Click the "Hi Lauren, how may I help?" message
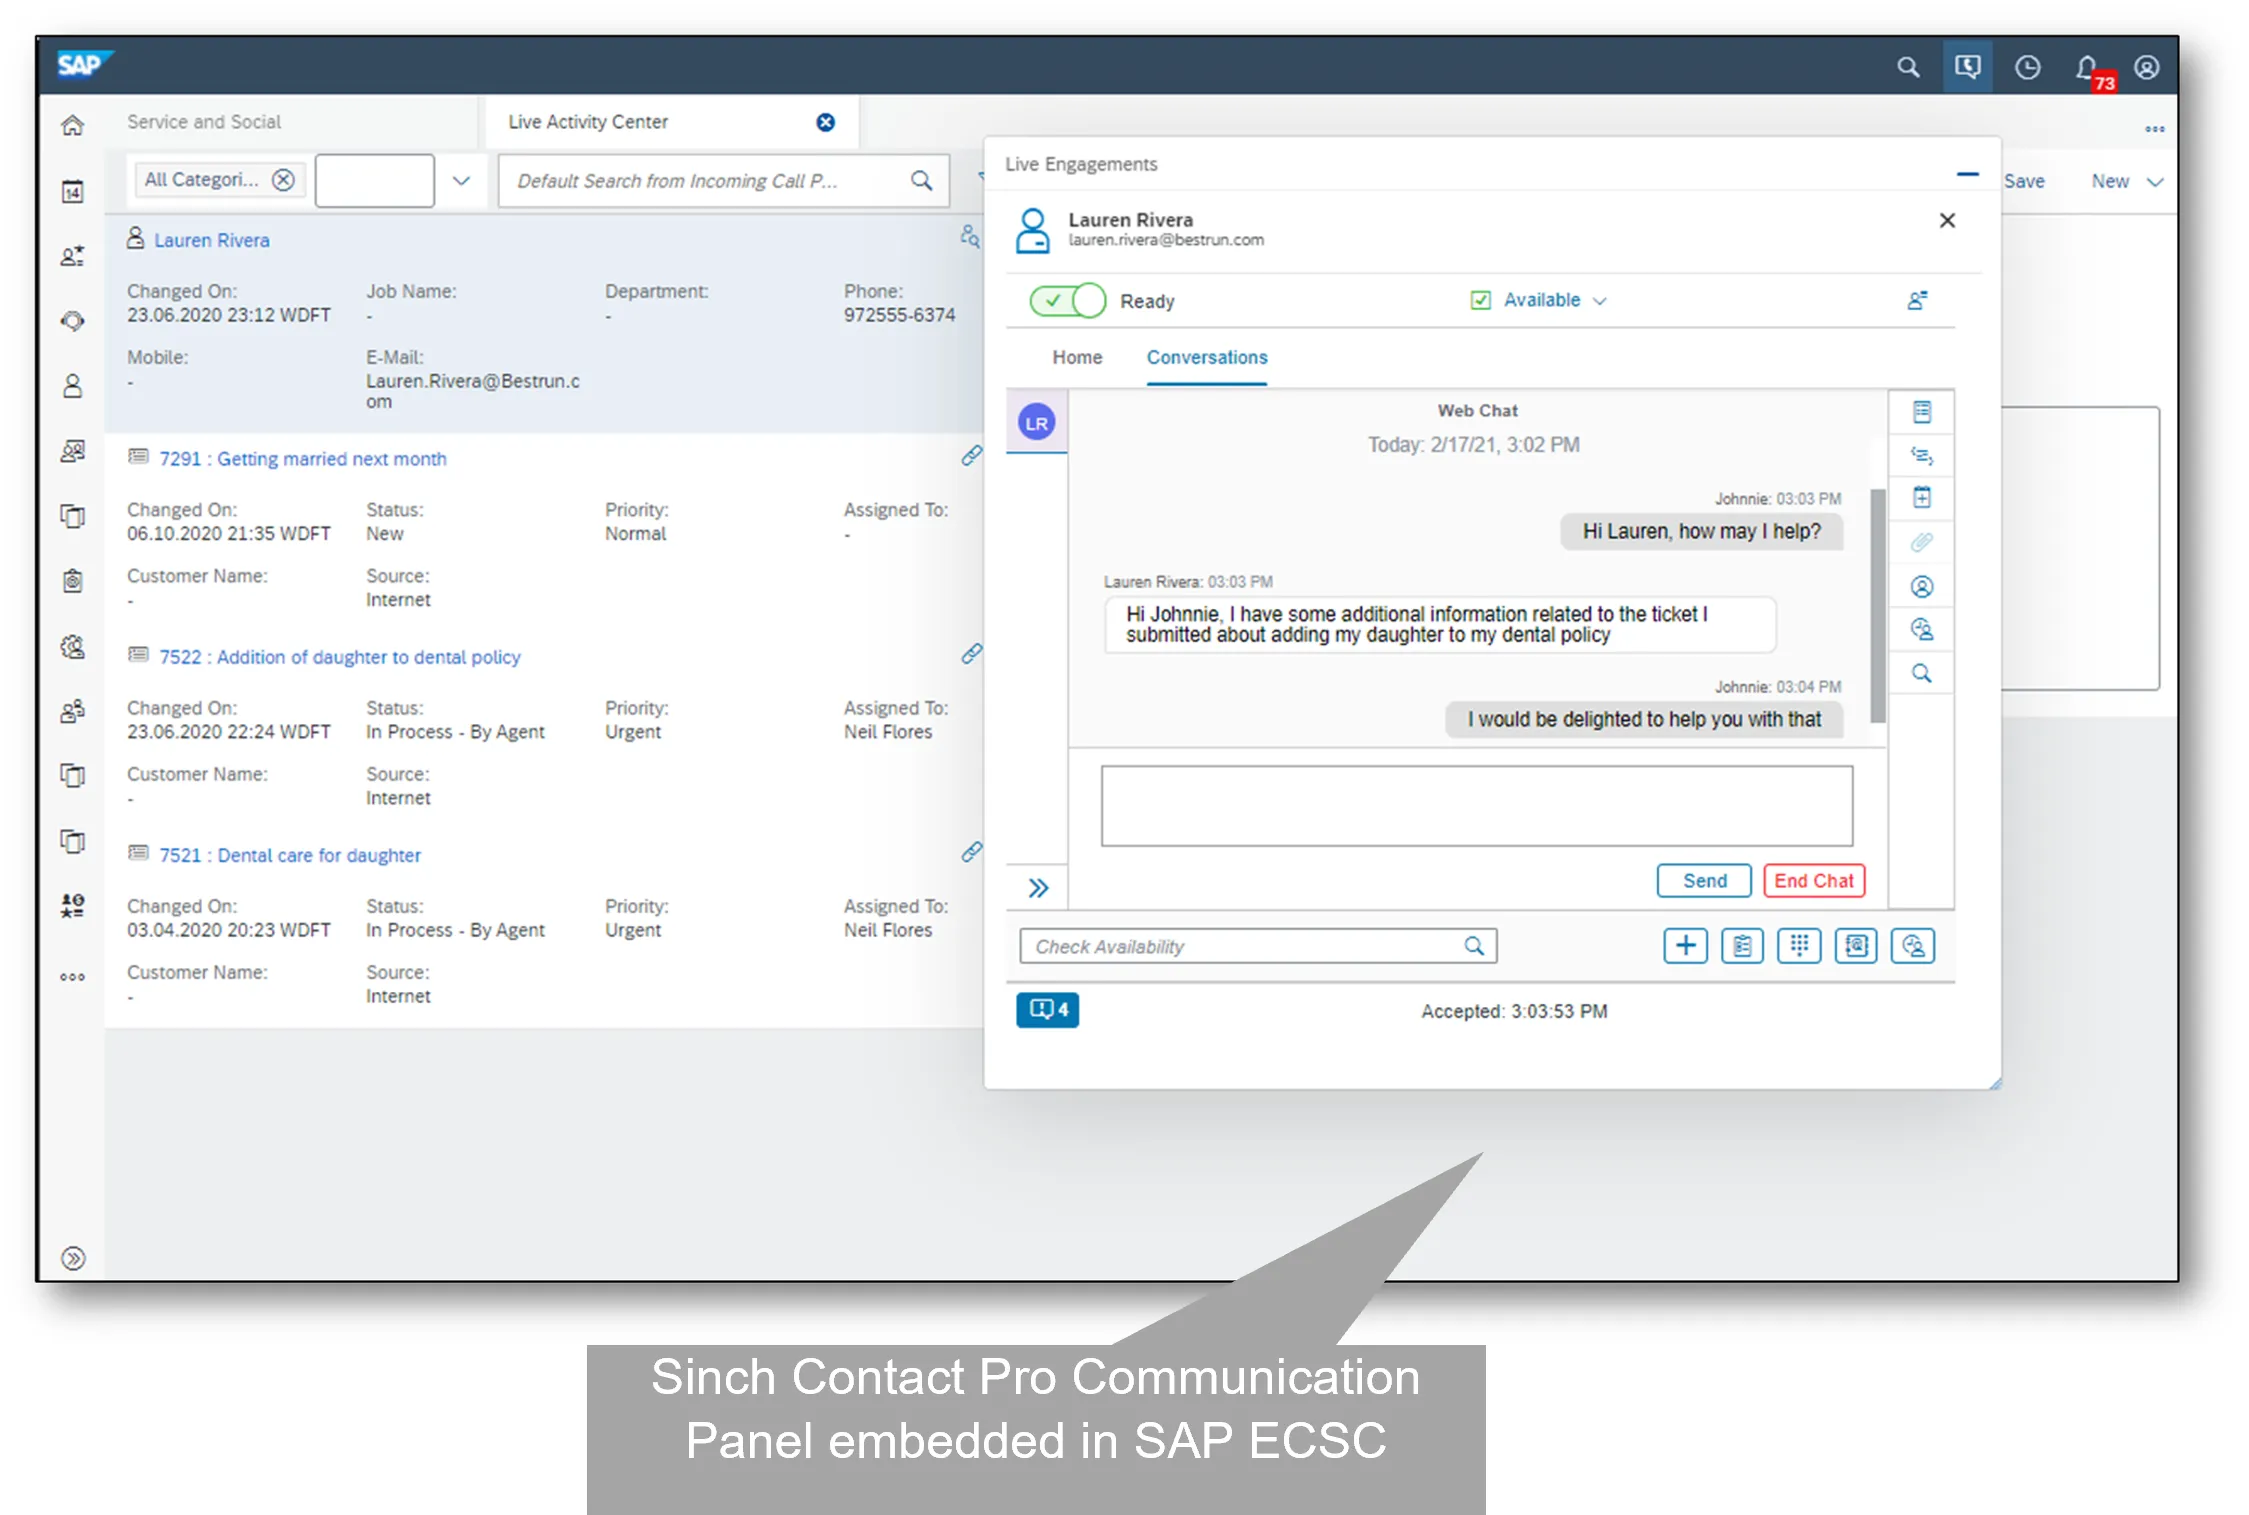 [x=1701, y=532]
